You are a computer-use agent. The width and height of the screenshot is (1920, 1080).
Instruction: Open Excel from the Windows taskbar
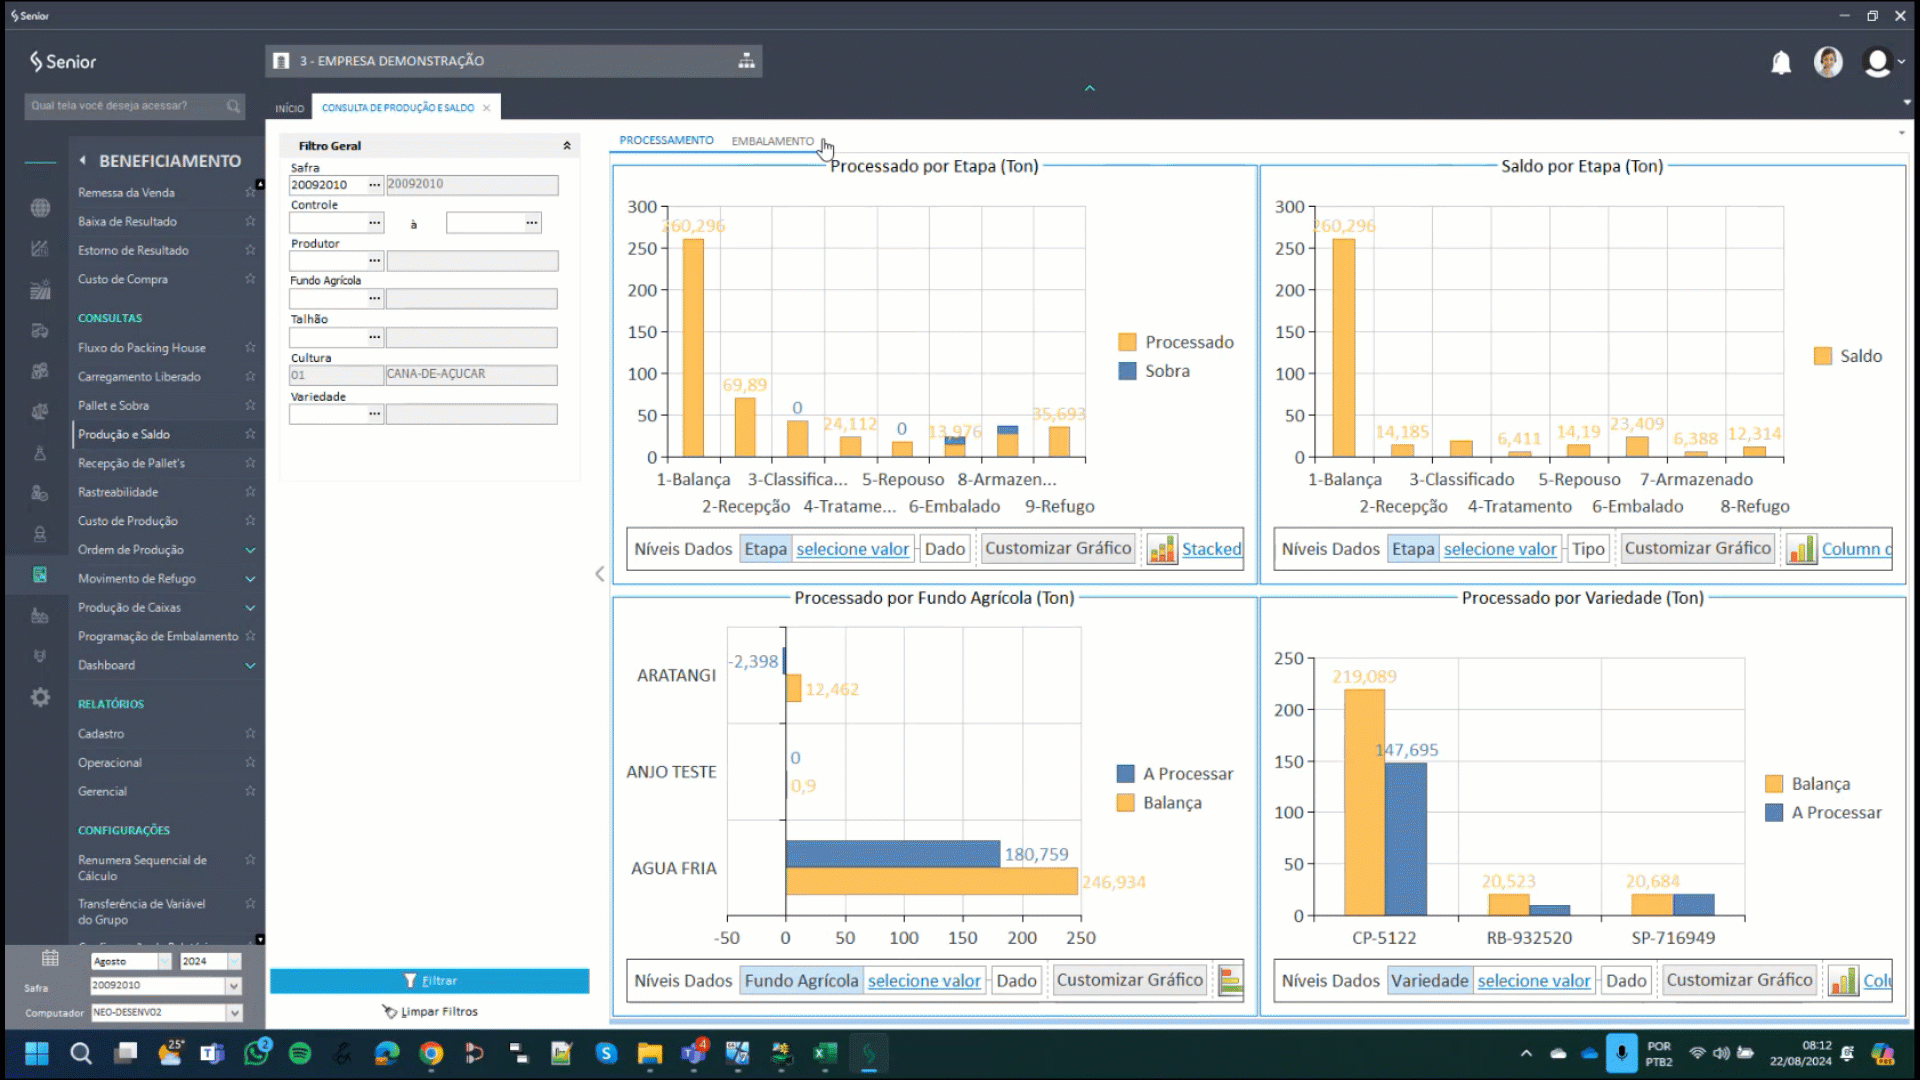[825, 1053]
